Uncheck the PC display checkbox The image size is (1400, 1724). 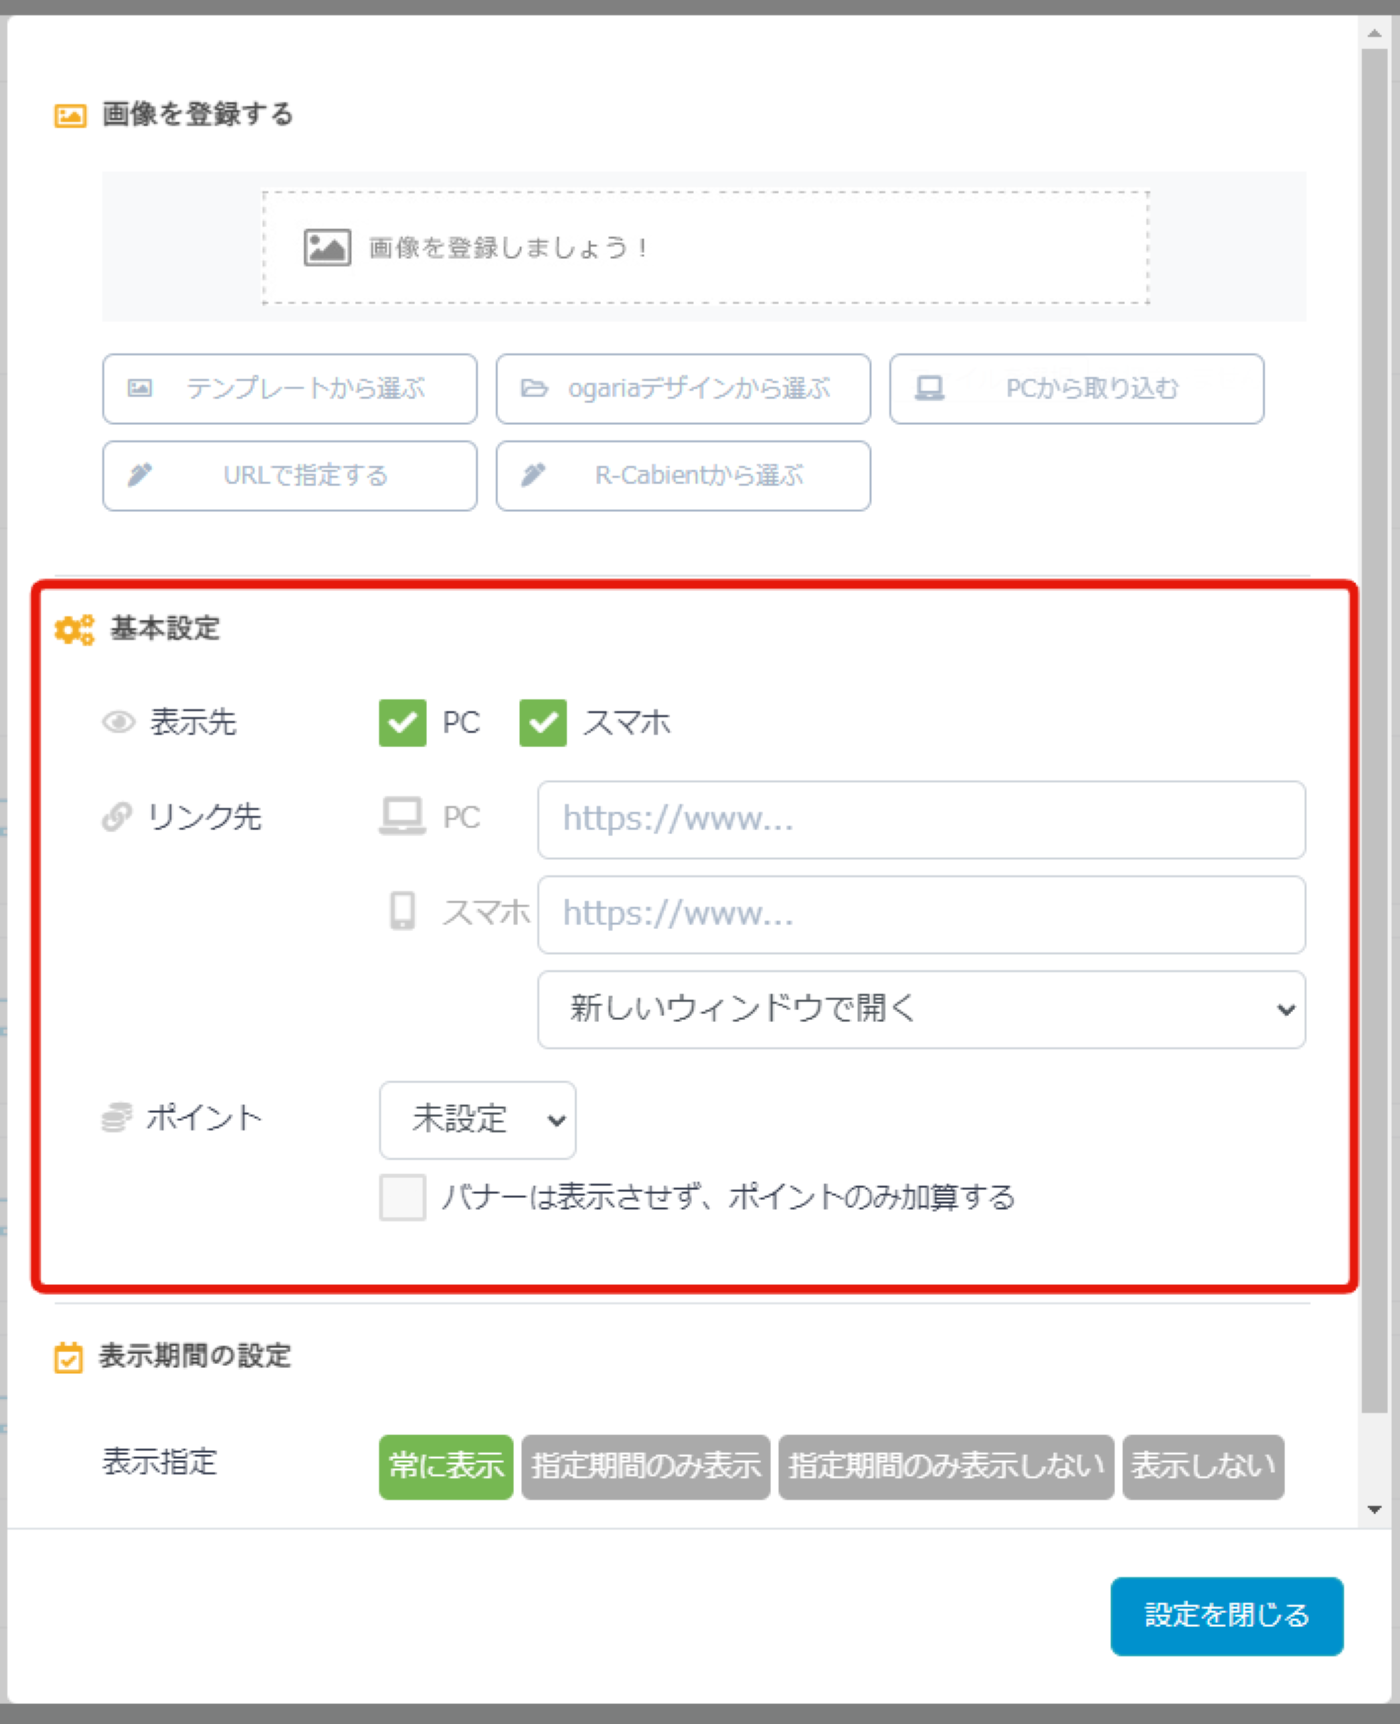point(402,723)
